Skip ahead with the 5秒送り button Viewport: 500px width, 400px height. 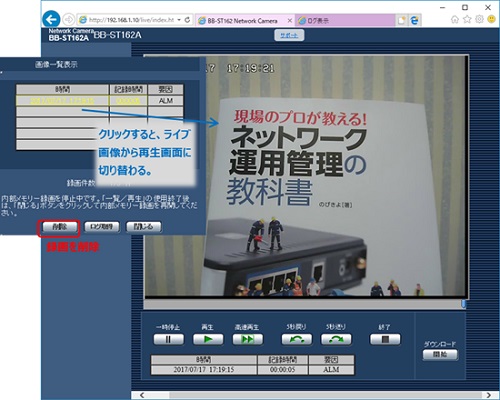coord(336,340)
